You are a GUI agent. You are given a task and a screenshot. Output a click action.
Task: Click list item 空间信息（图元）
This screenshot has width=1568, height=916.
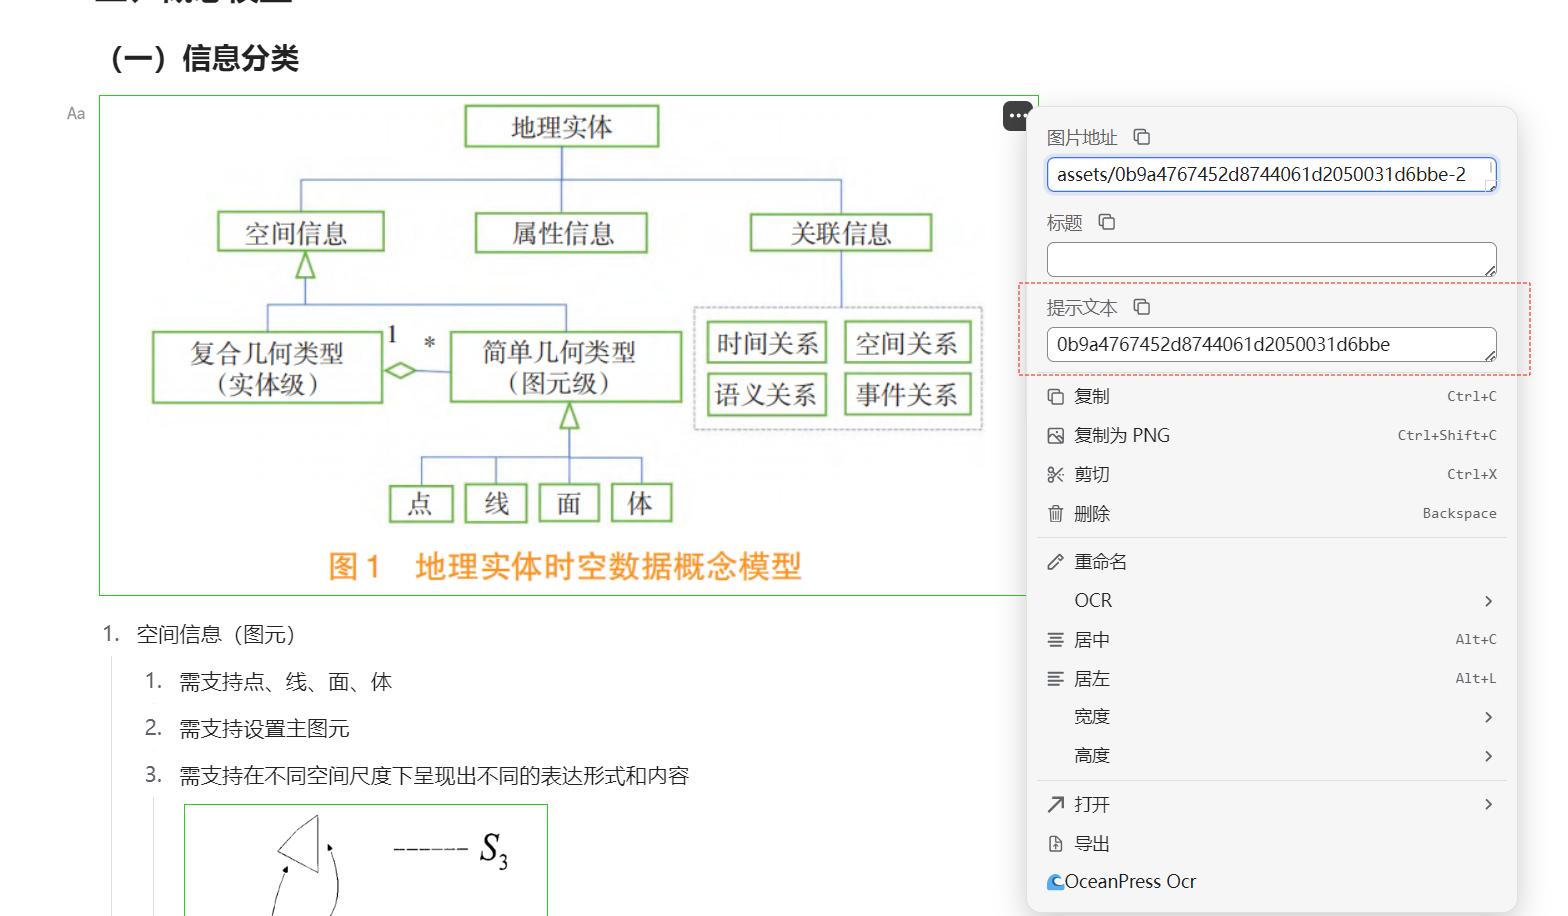pos(216,635)
